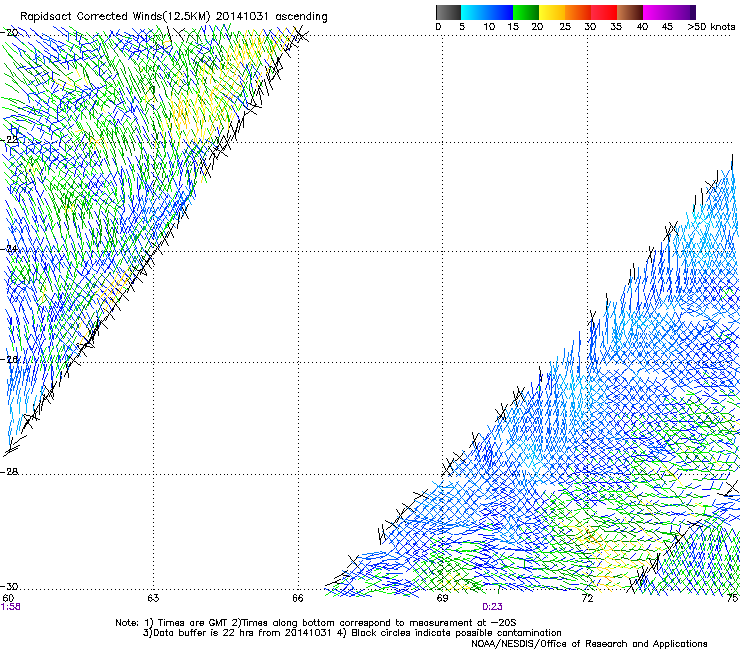Click the '25' legend scale label

pos(565,27)
